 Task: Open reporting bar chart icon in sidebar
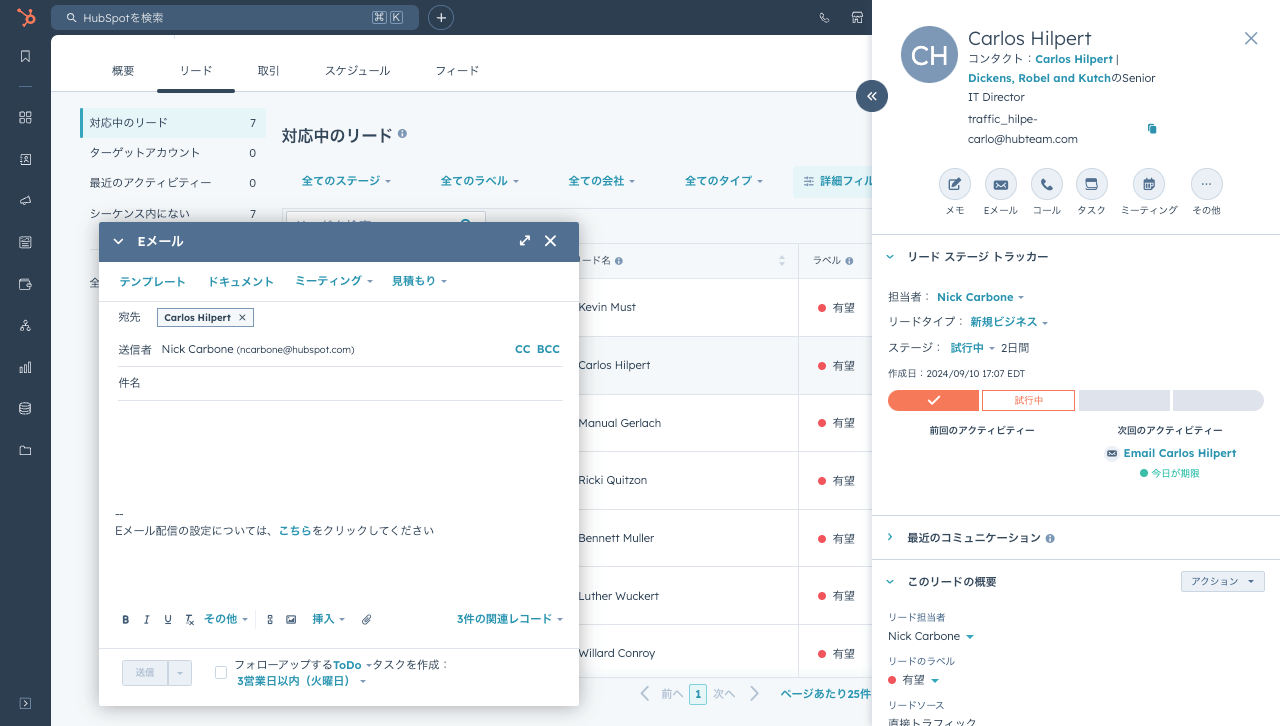tap(26, 367)
